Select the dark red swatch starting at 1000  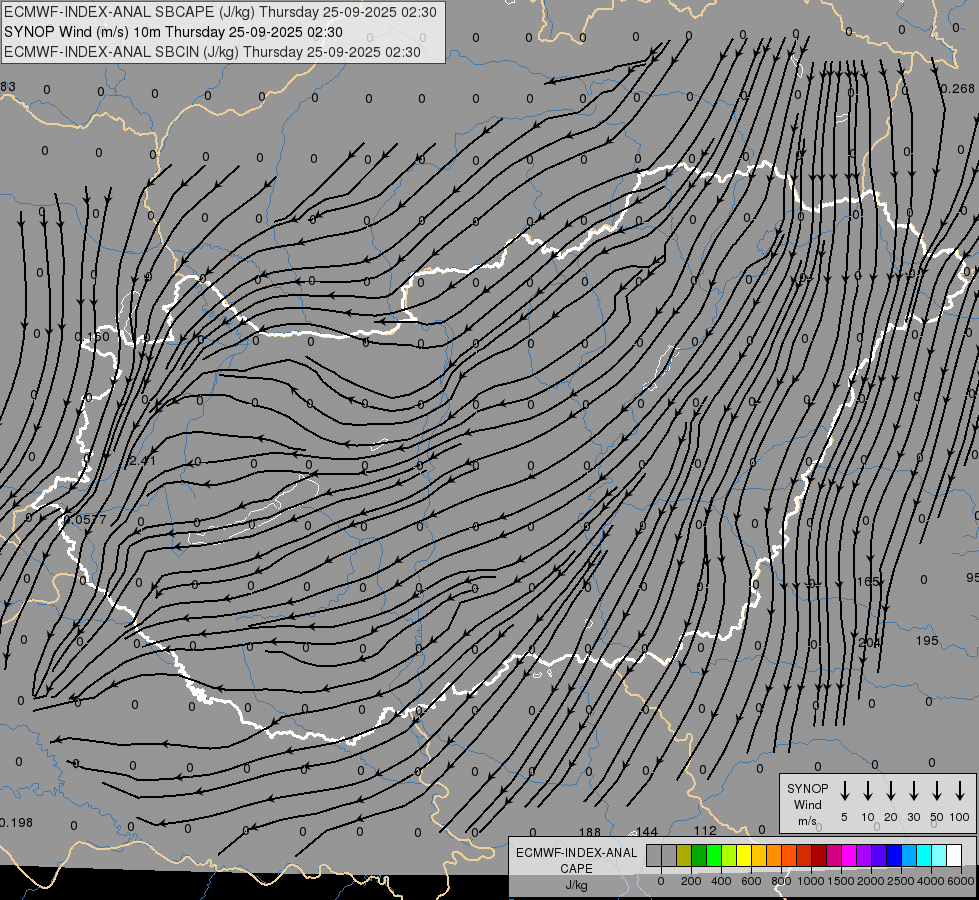point(819,855)
